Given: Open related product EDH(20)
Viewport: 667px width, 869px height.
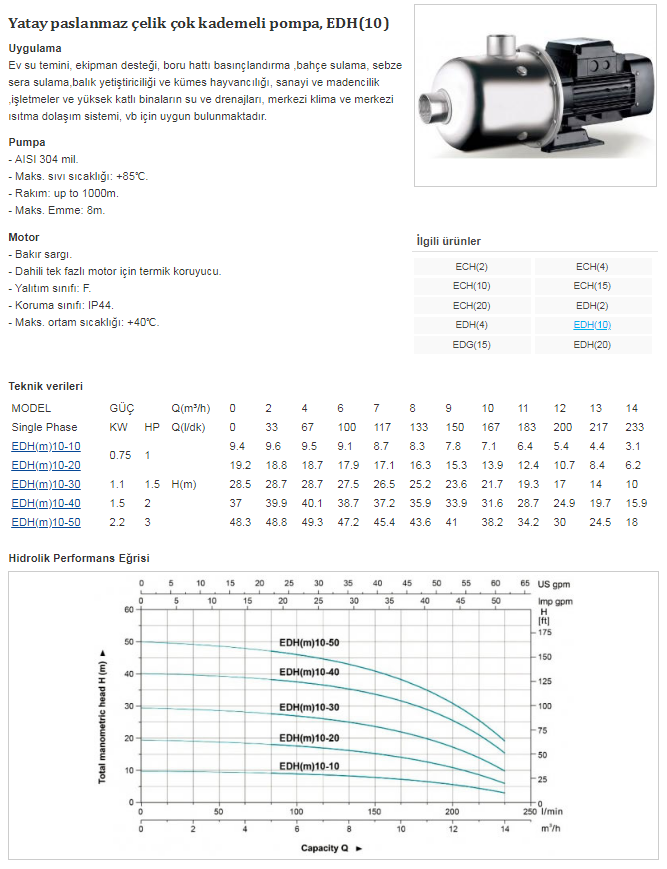Looking at the screenshot, I should tap(592, 345).
